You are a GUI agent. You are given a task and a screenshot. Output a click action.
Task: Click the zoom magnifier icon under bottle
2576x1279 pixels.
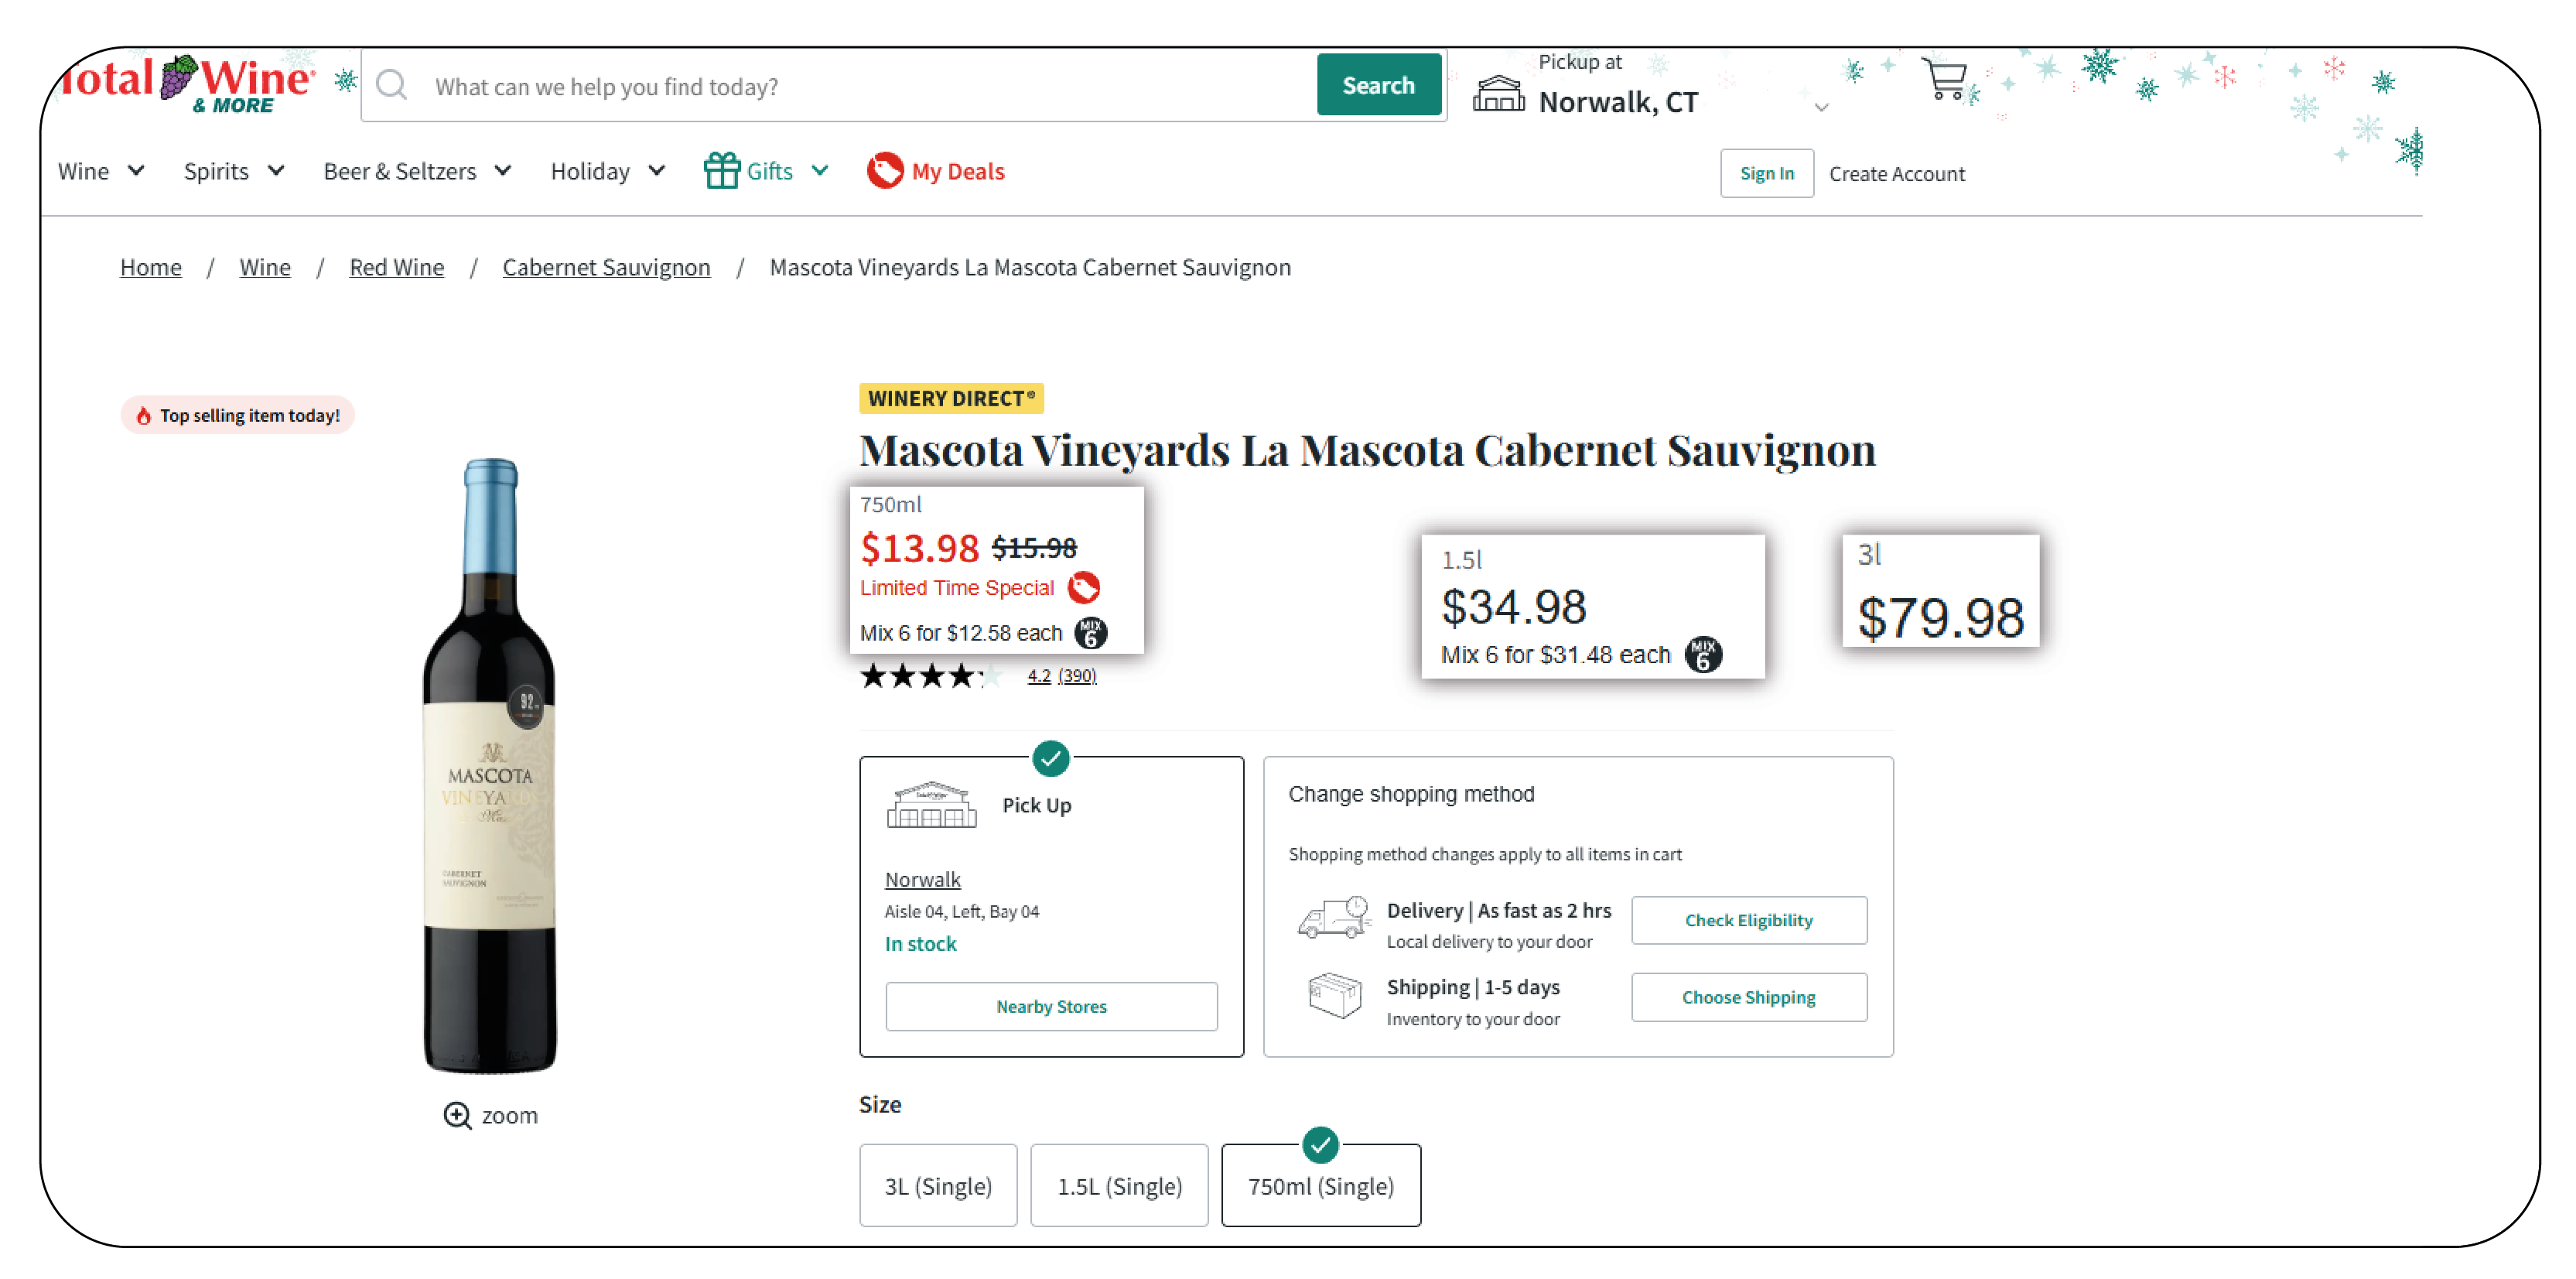click(x=457, y=1116)
